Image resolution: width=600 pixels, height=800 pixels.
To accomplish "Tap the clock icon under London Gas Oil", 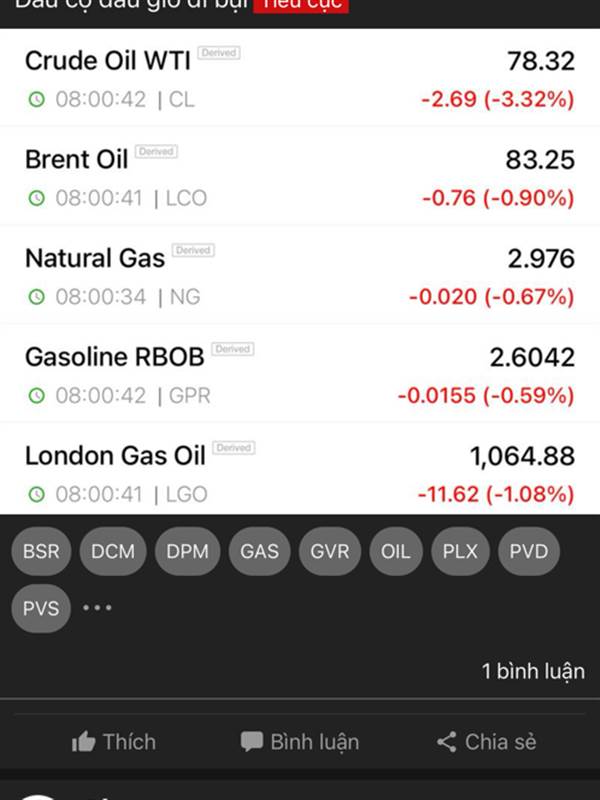I will coord(37,494).
